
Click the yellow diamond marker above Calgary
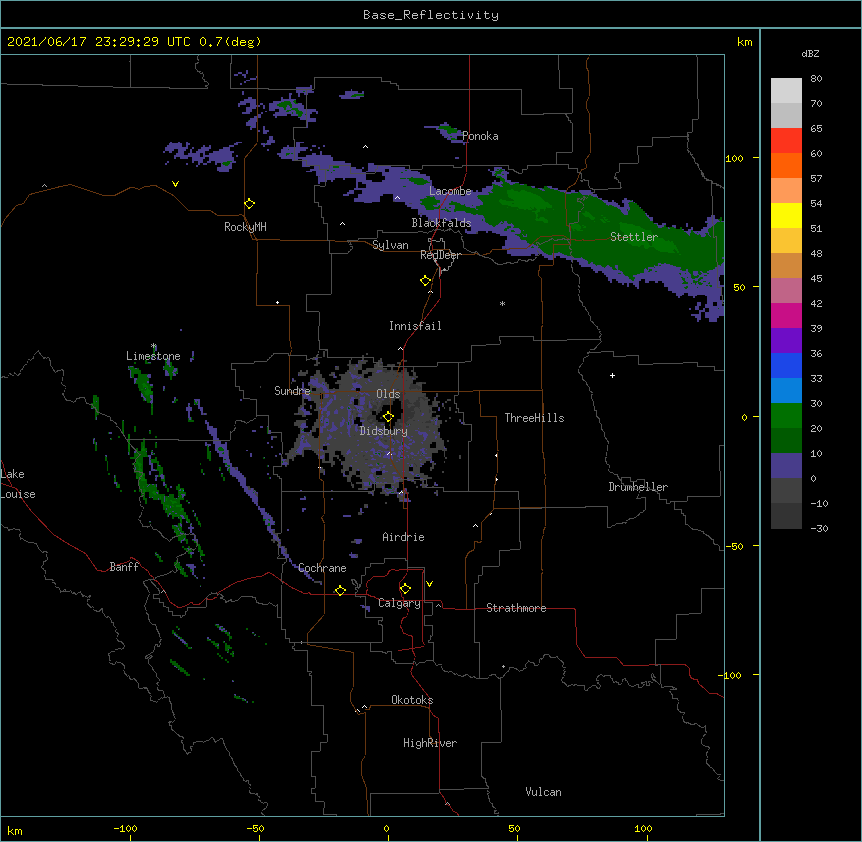pyautogui.click(x=405, y=589)
